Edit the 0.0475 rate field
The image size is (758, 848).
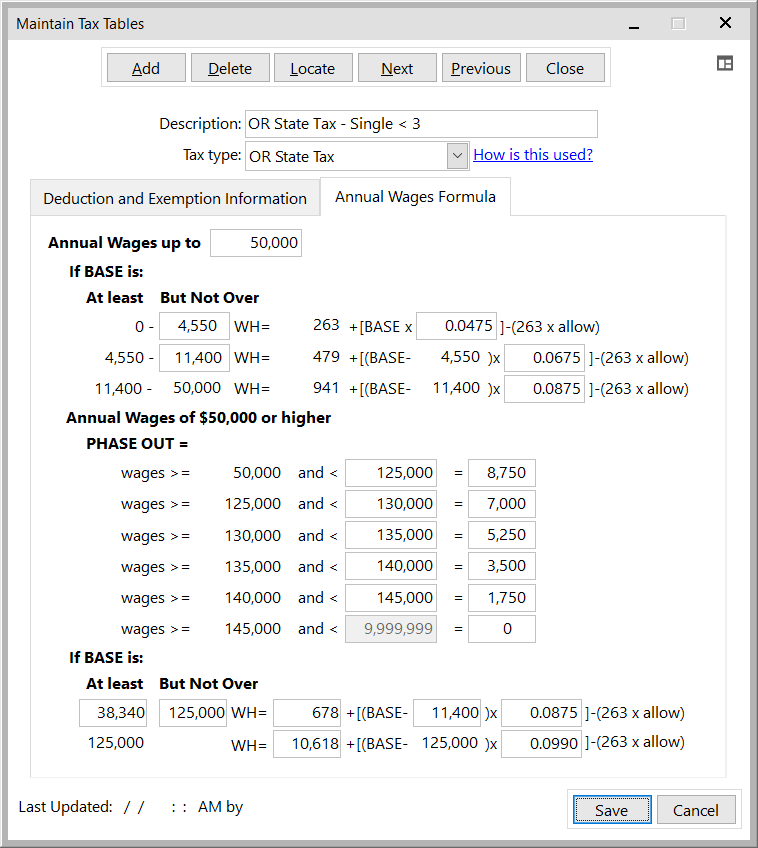click(456, 326)
